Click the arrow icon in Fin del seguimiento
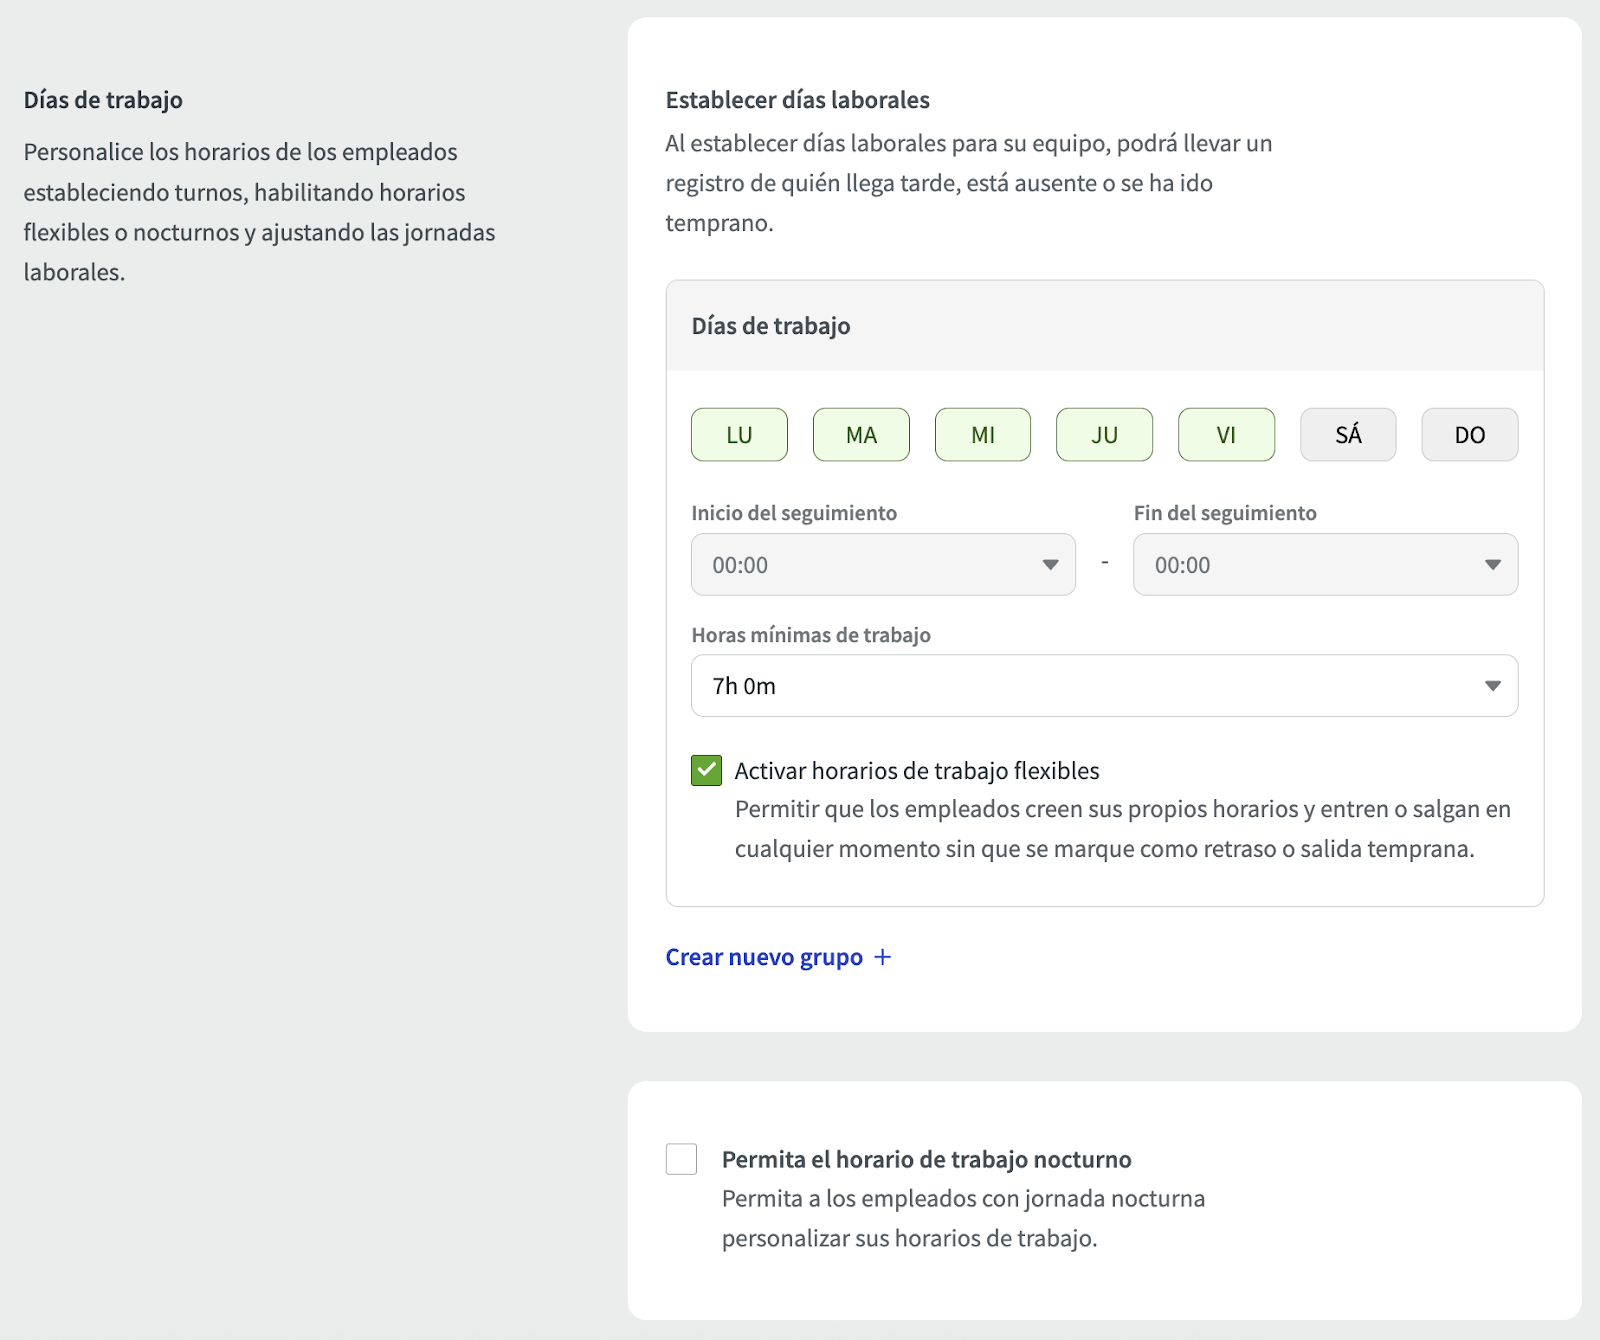The width and height of the screenshot is (1600, 1340). pos(1492,565)
